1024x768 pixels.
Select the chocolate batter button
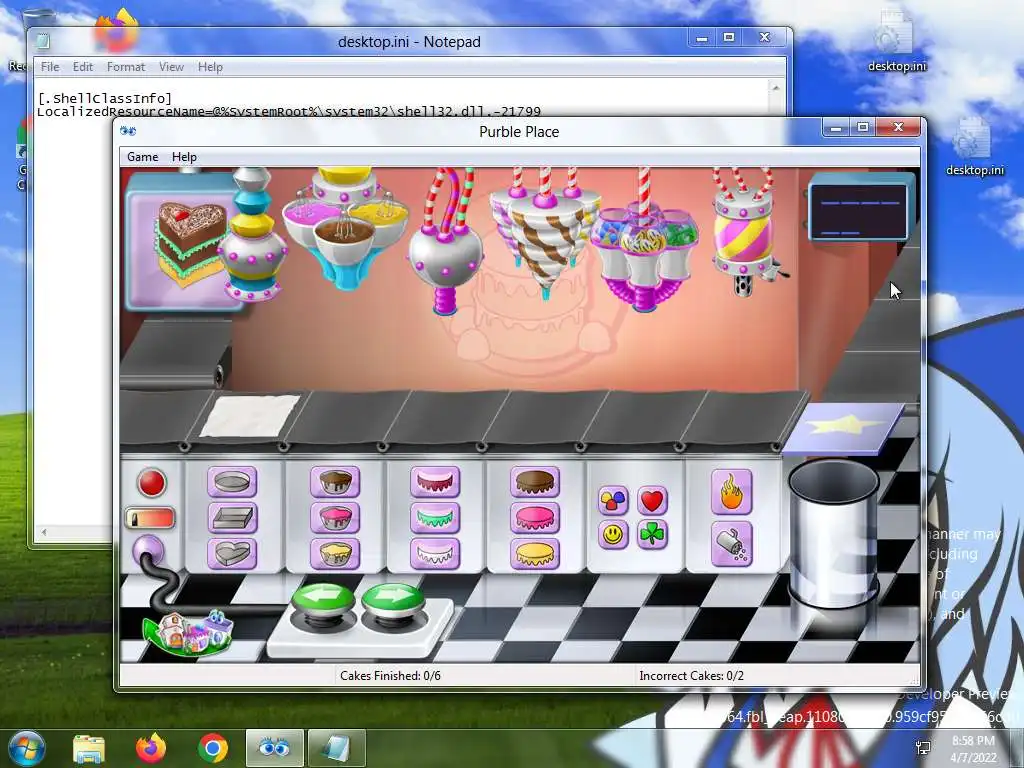pos(335,482)
